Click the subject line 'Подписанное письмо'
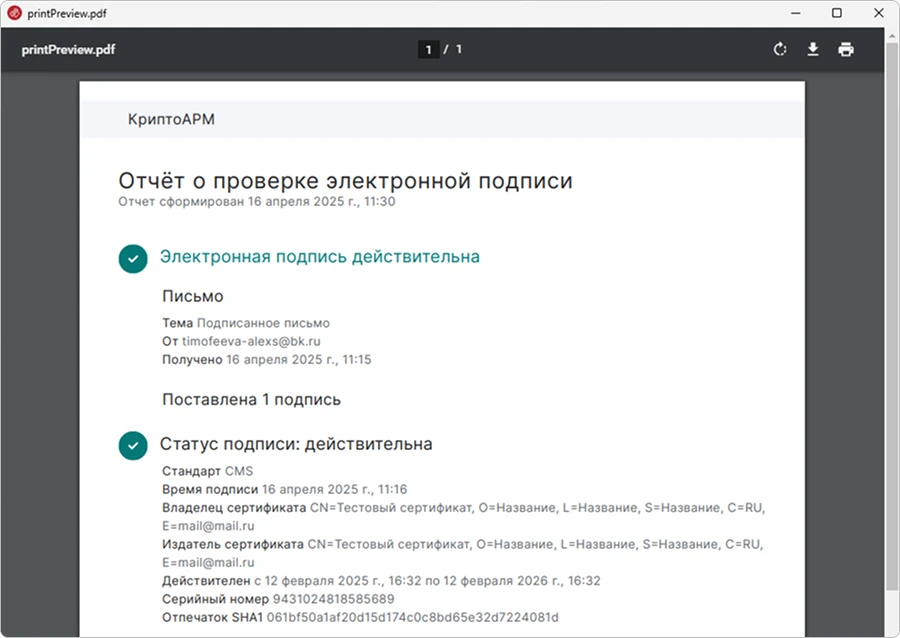 point(263,322)
